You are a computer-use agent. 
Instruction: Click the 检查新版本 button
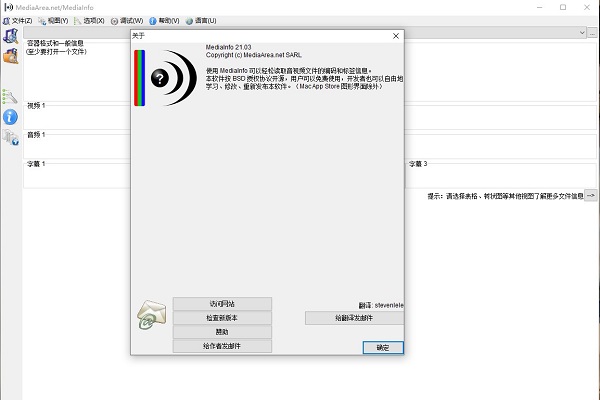tap(222, 318)
